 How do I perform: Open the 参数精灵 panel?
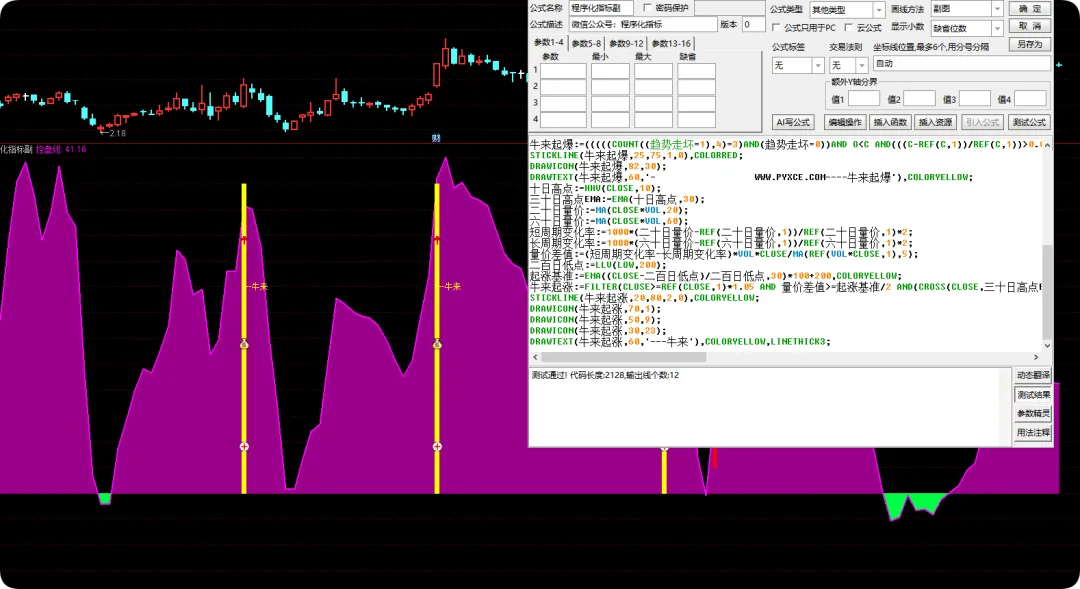1032,413
